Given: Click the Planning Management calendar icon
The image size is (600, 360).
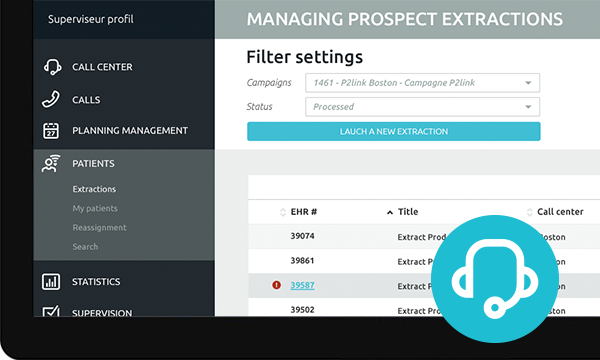Looking at the screenshot, I should pyautogui.click(x=51, y=130).
